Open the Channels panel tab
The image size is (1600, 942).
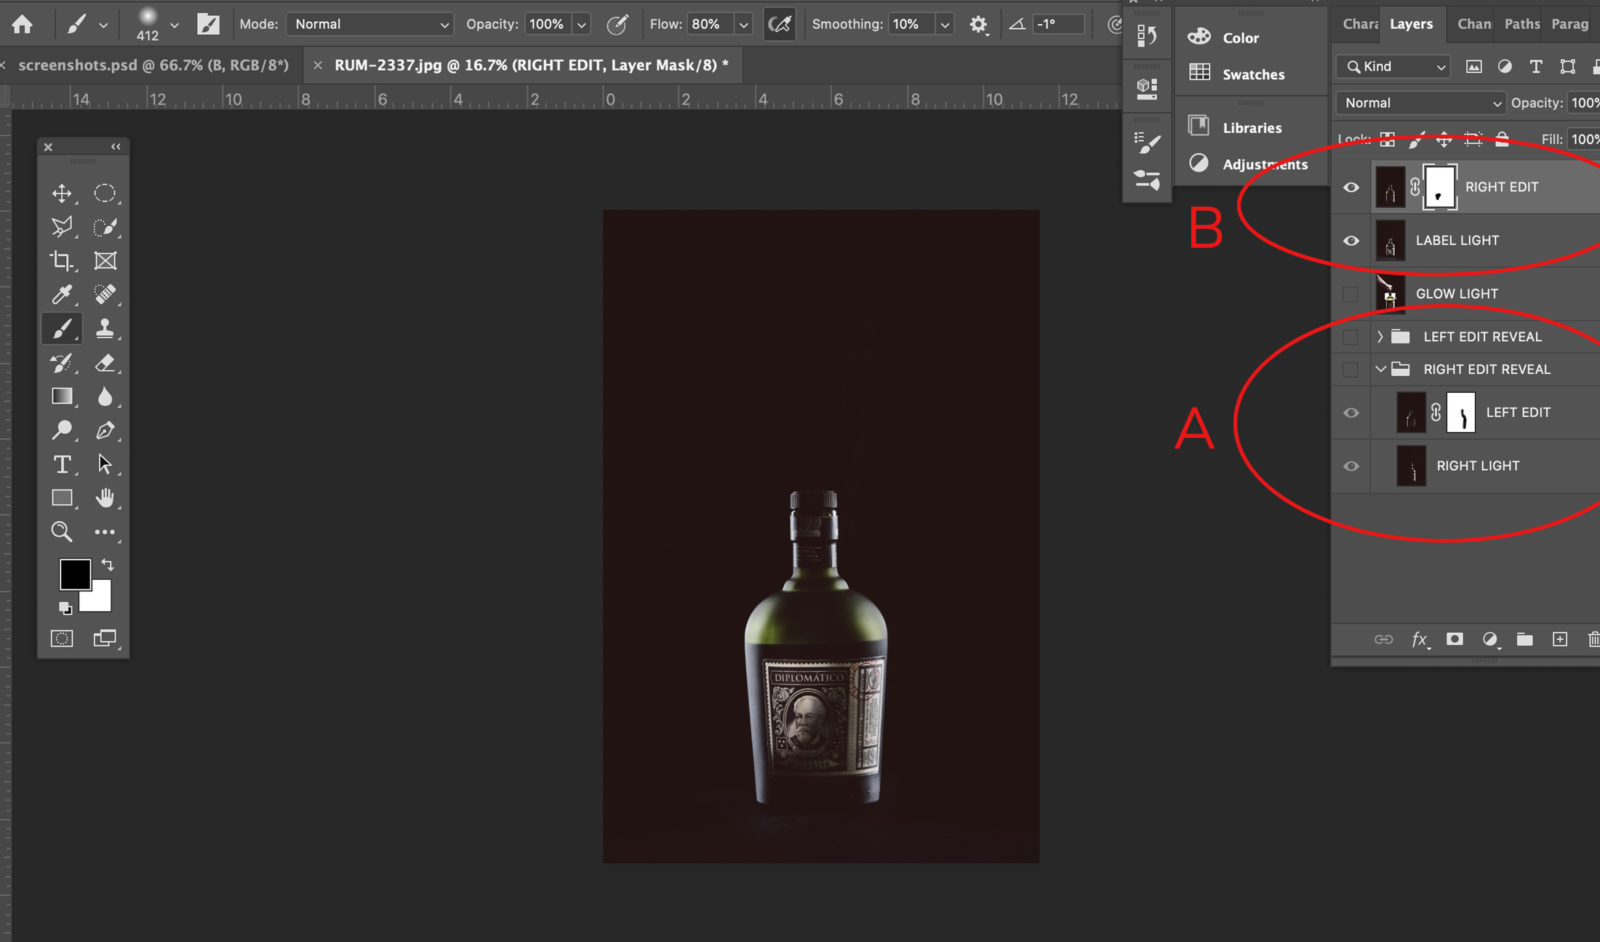1472,24
